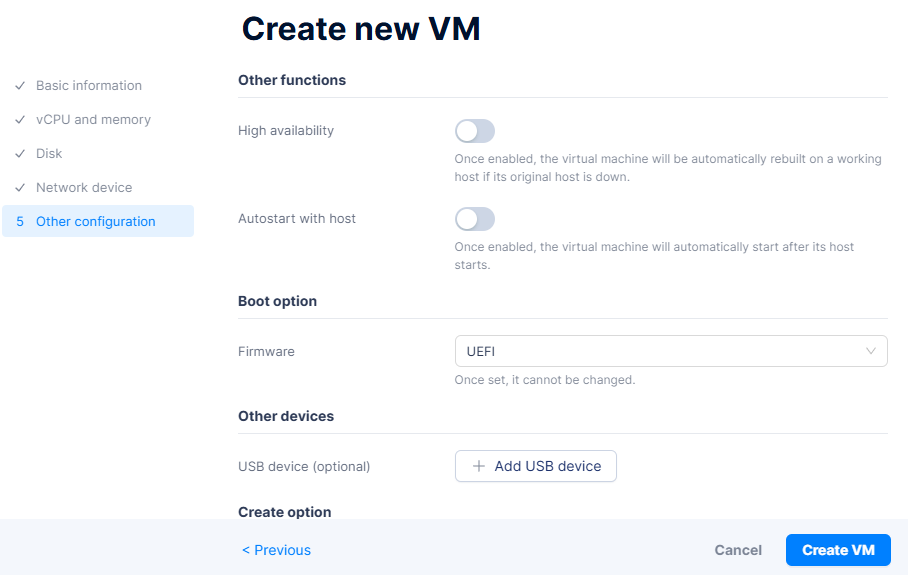This screenshot has width=908, height=575.
Task: Click the checkmark icon beside Basic information
Action: tap(20, 86)
